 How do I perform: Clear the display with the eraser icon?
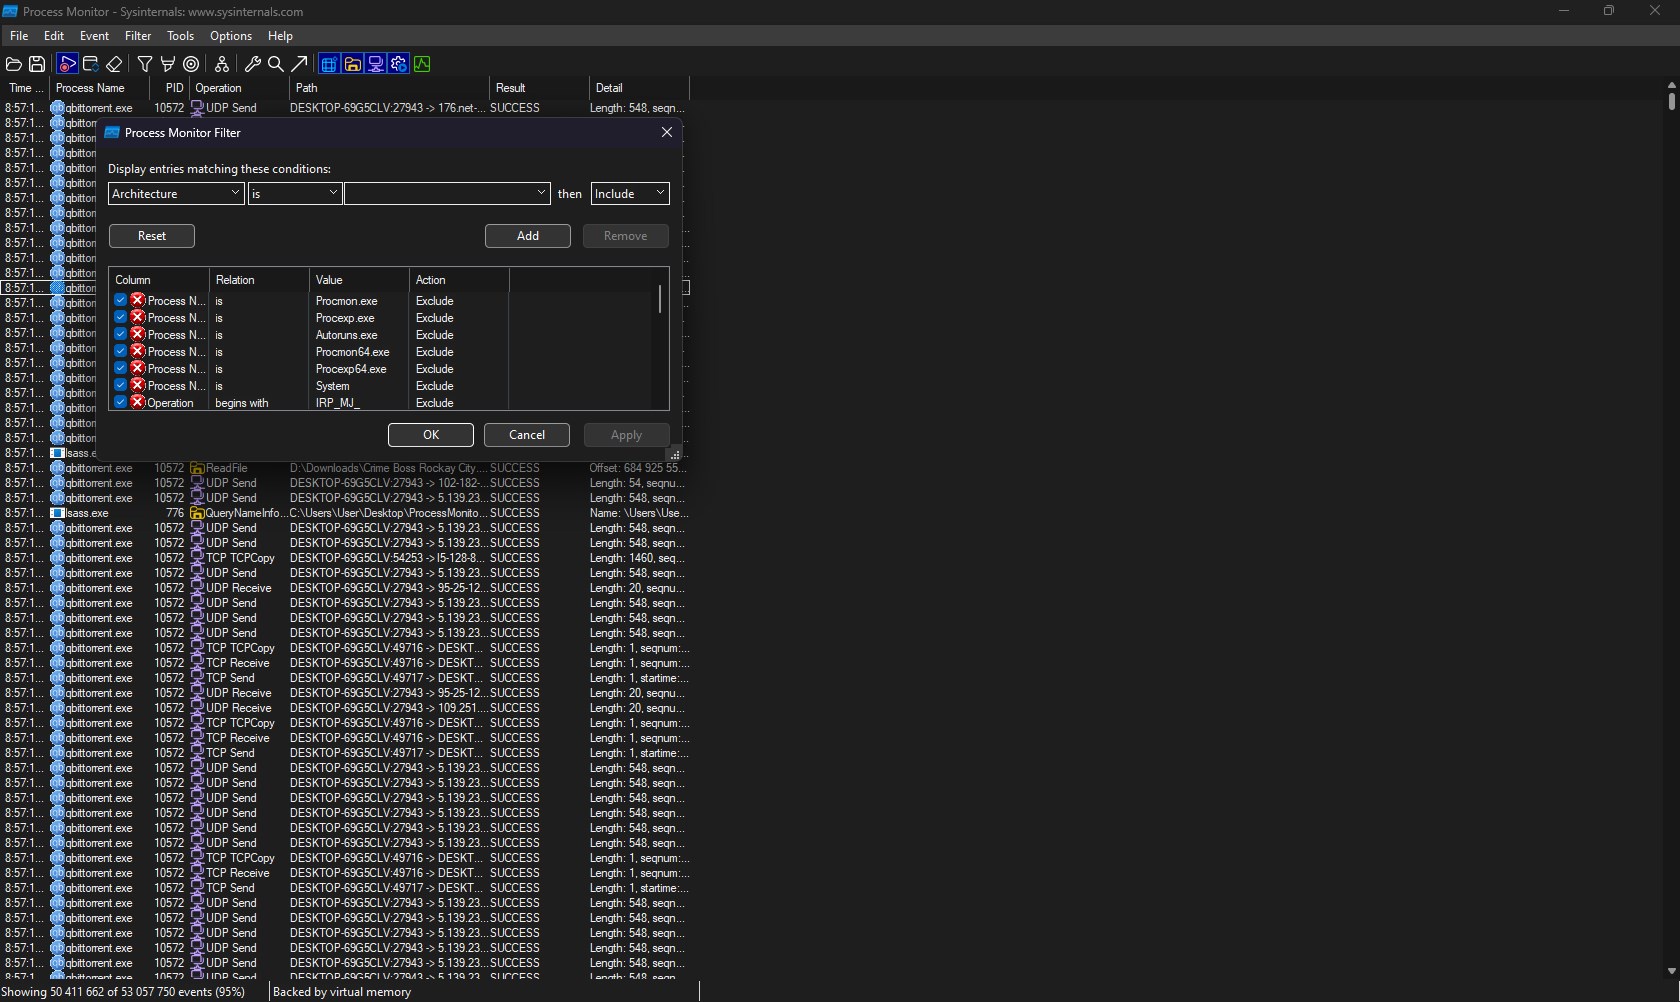(114, 64)
